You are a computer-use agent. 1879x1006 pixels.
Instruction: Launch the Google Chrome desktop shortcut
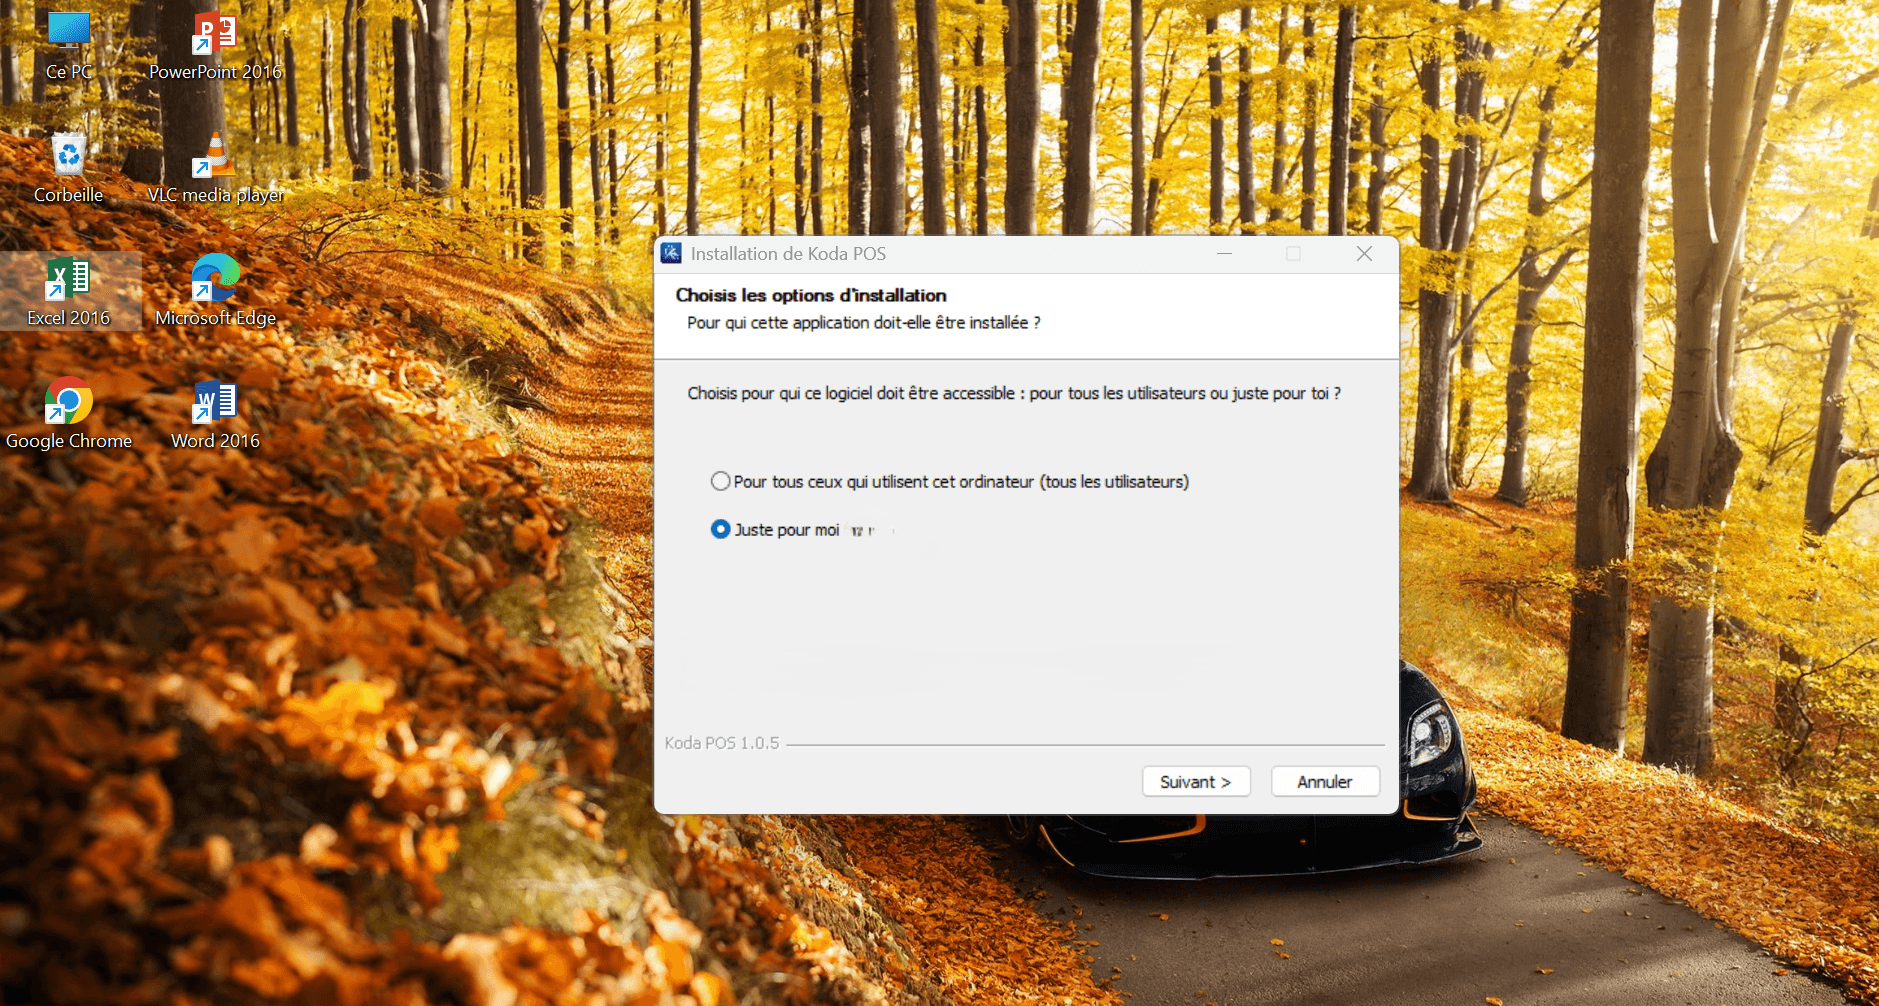[x=69, y=414]
